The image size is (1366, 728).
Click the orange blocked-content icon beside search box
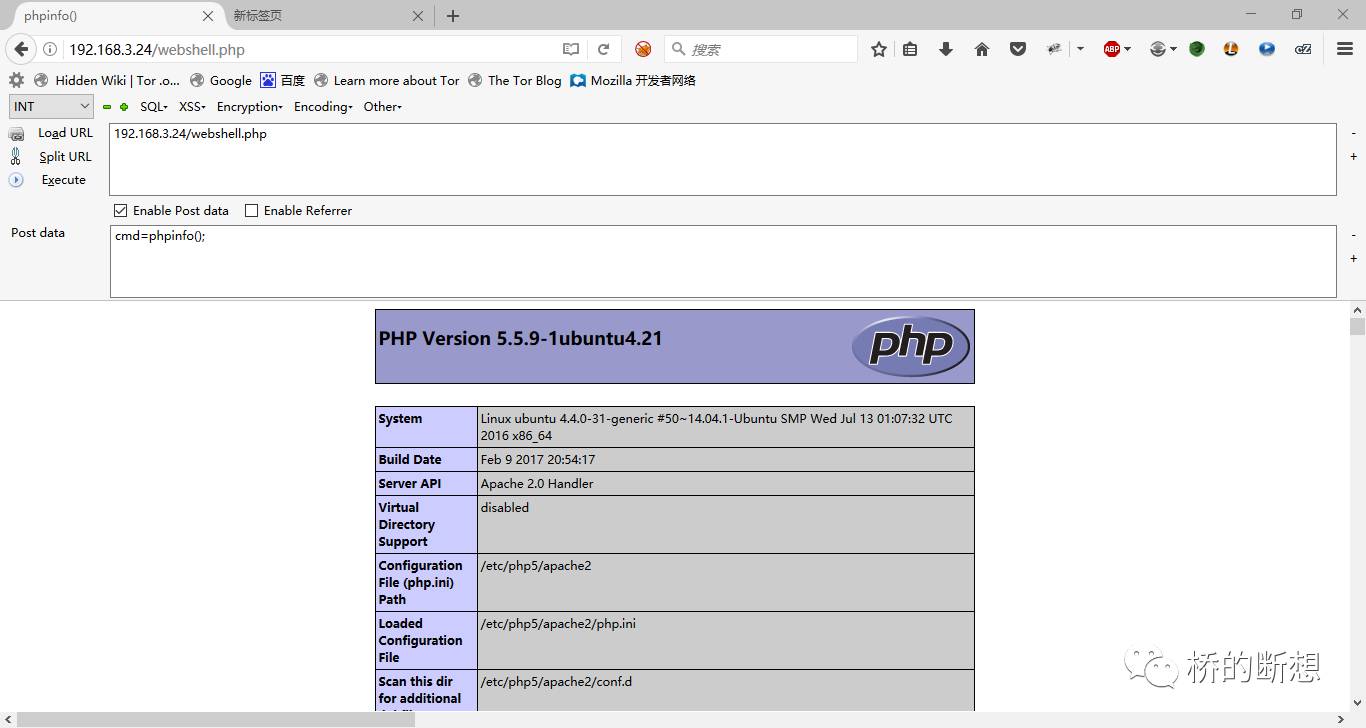tap(643, 49)
